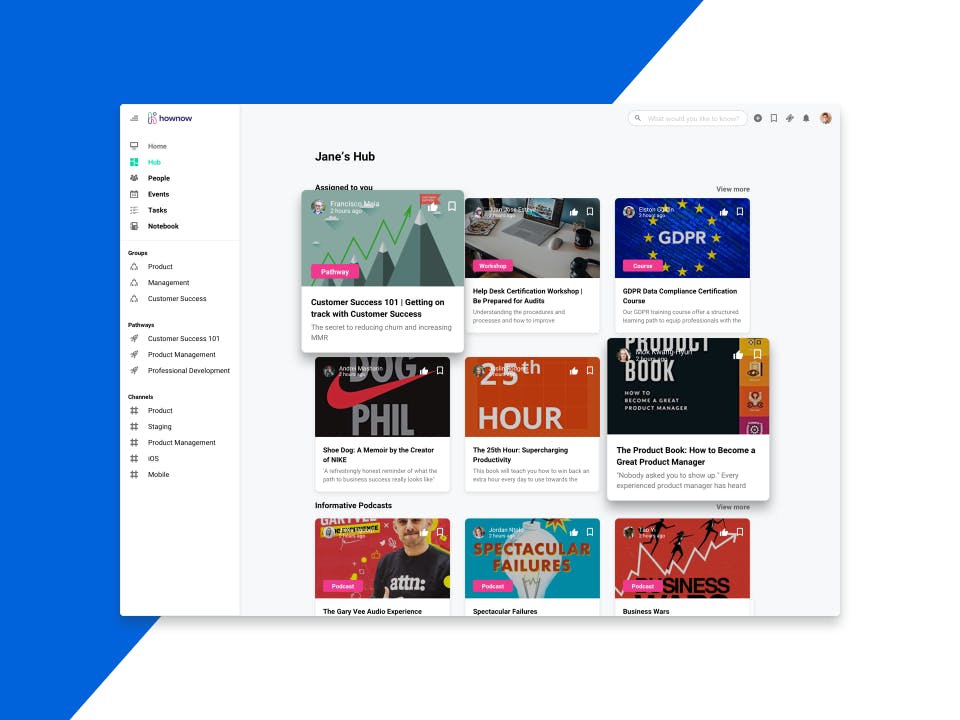This screenshot has height=720, width=960.
Task: Open notifications bell icon
Action: click(806, 118)
